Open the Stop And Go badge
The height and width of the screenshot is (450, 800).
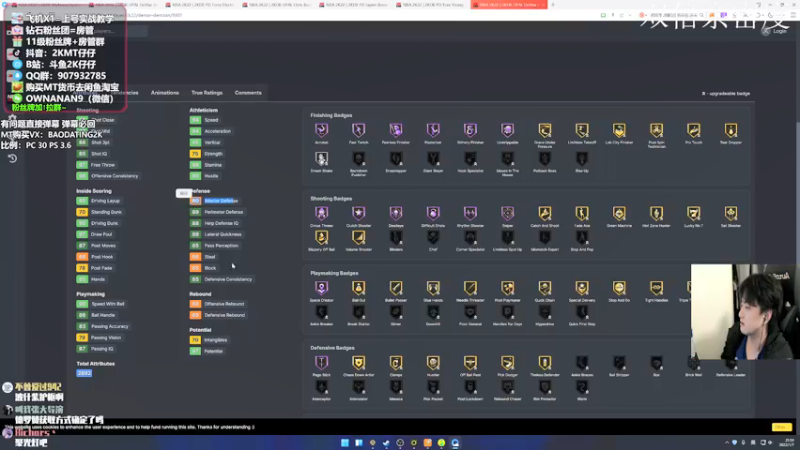pos(619,288)
